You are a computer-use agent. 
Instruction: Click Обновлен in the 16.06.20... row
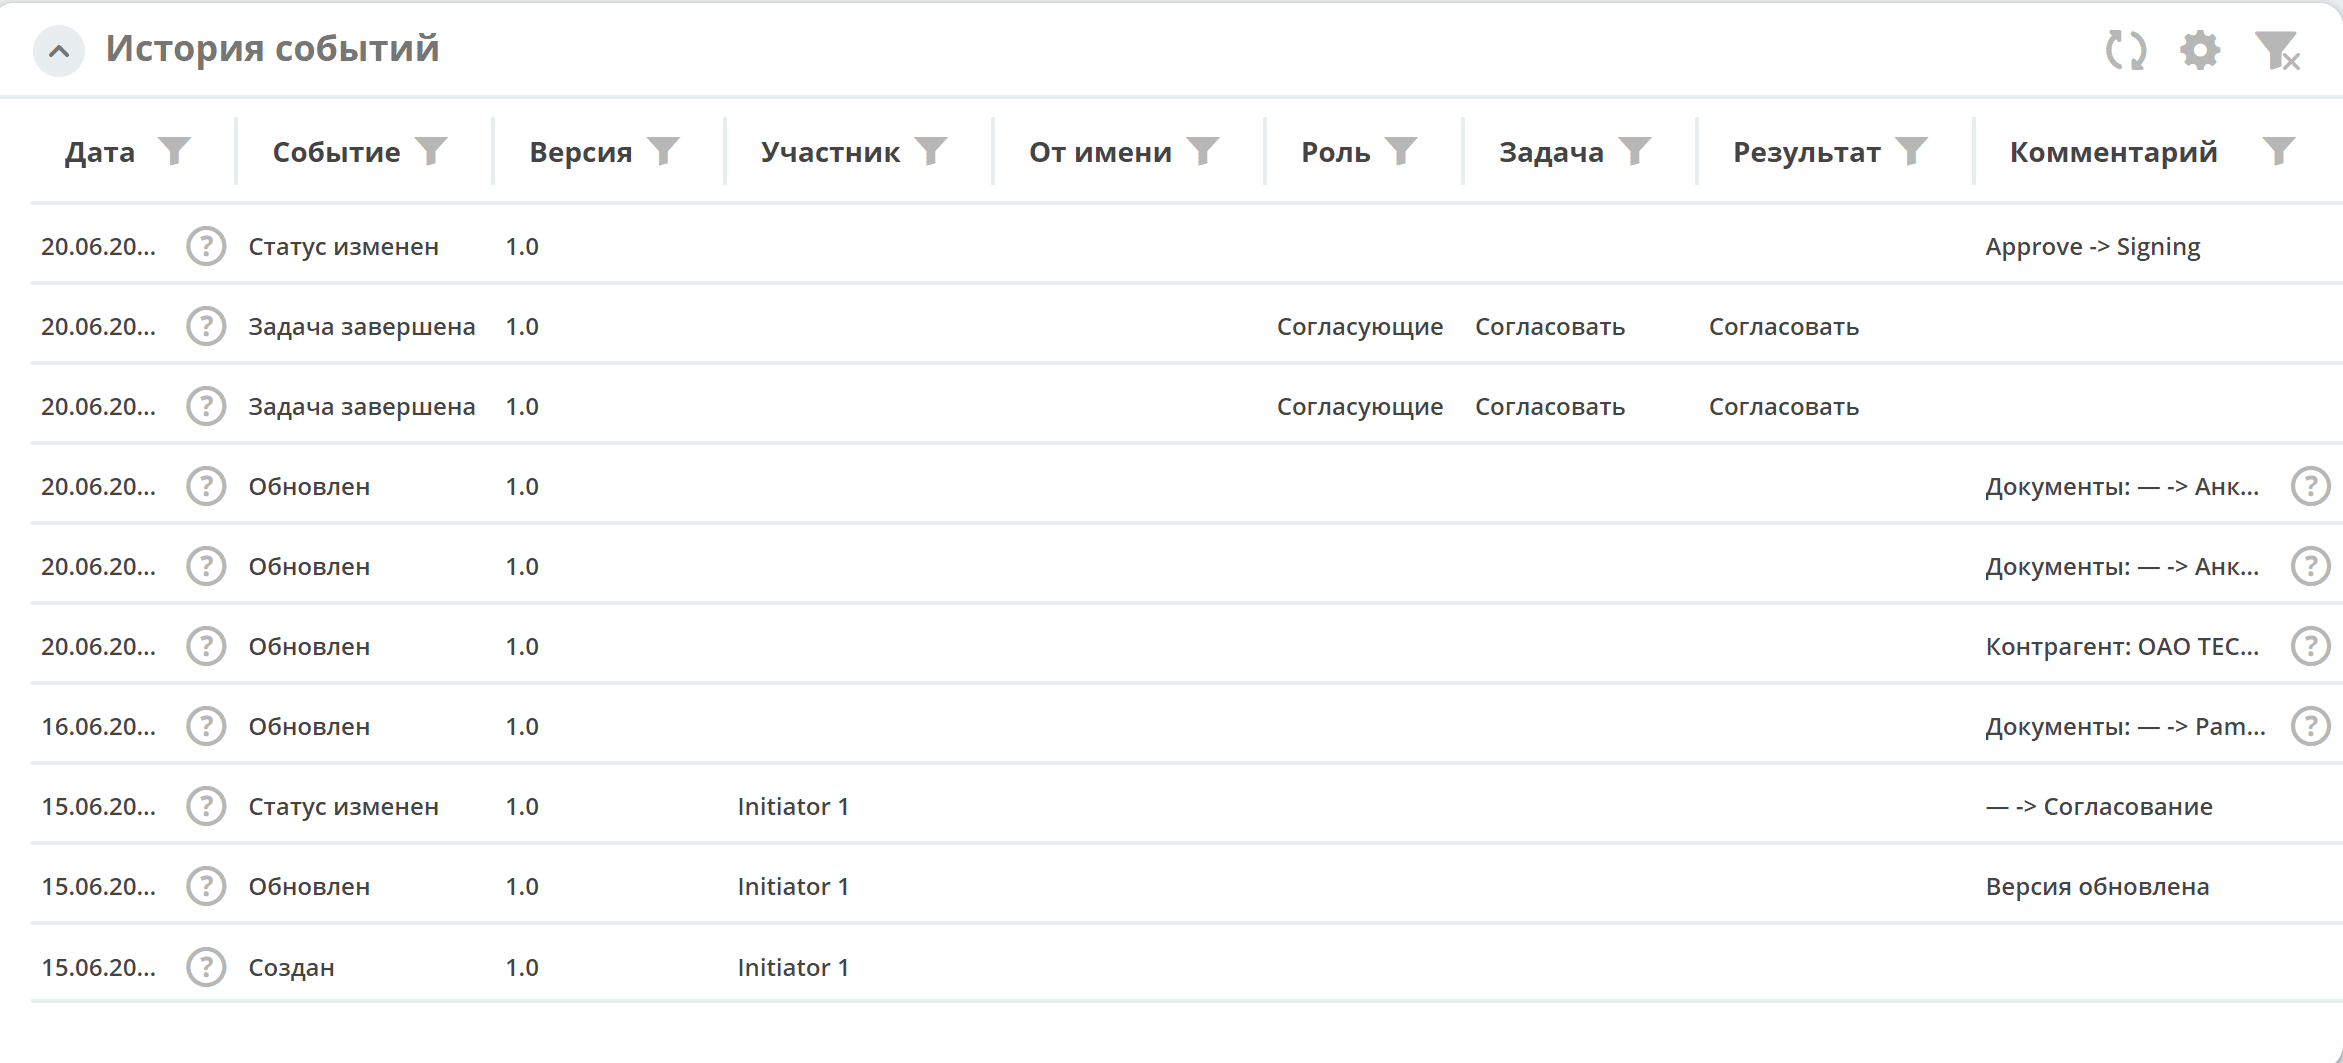[309, 727]
